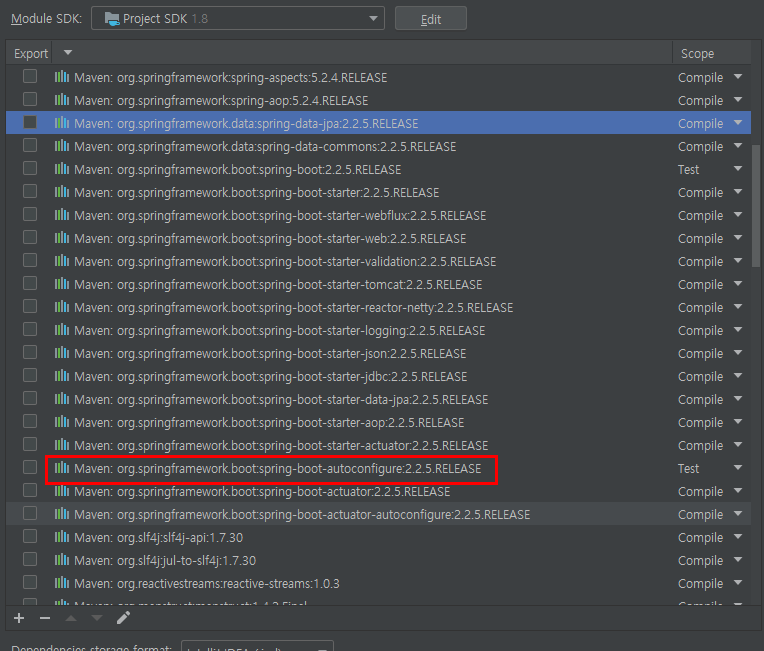This screenshot has width=764, height=651.
Task: Open scope dropdown for slf4j-api
Action: tap(738, 537)
